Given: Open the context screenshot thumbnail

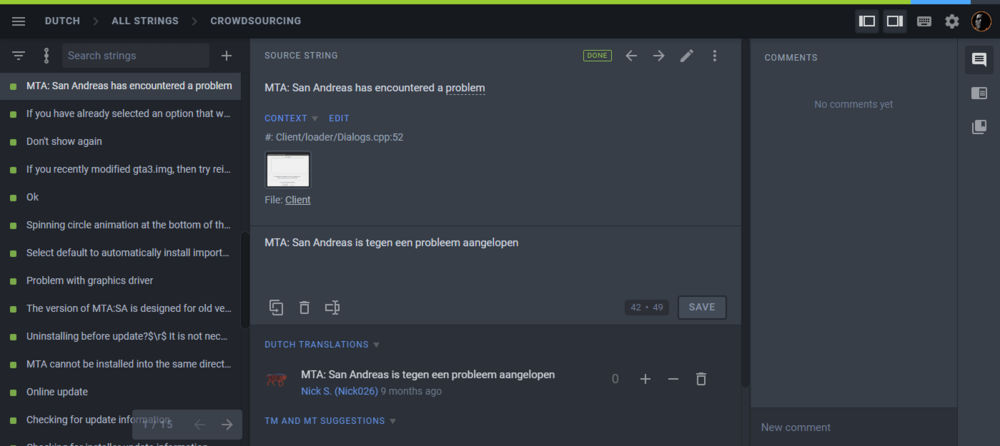Looking at the screenshot, I should pos(287,169).
